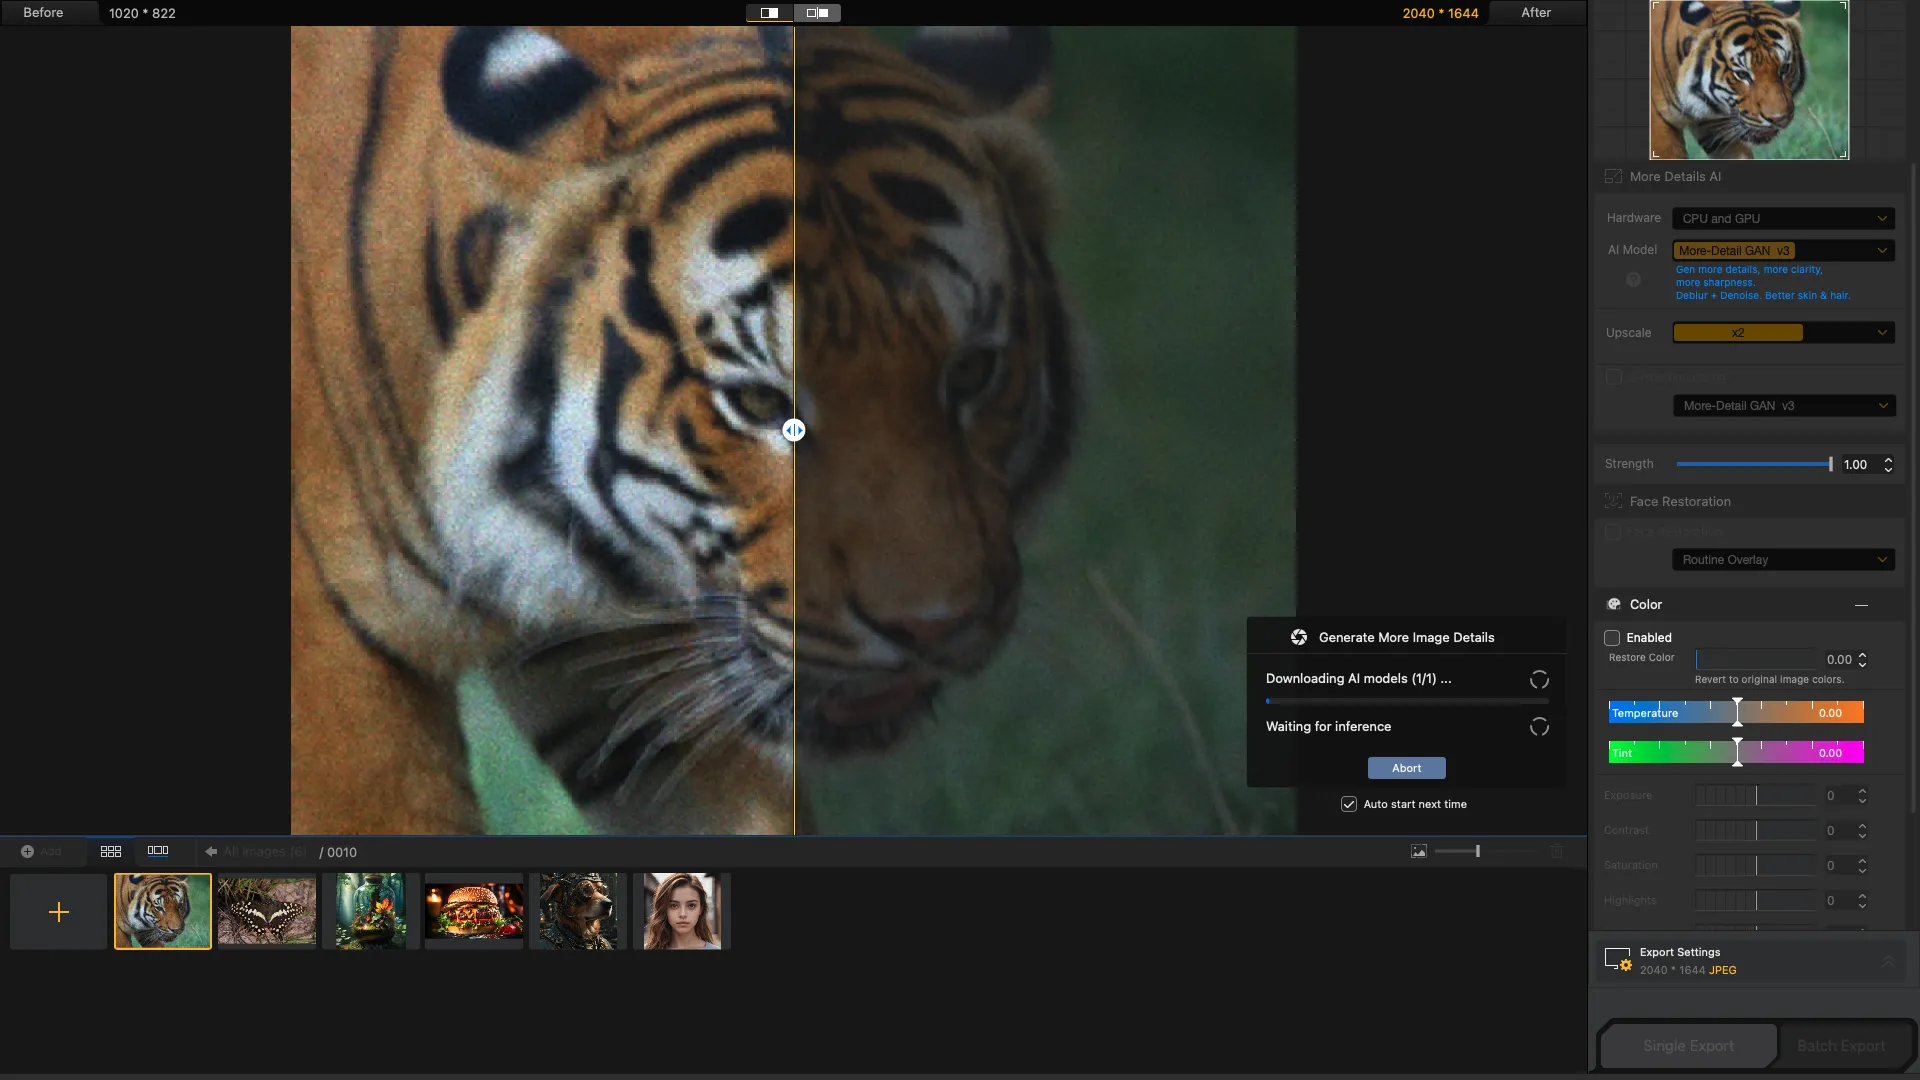The height and width of the screenshot is (1080, 1920).
Task: Click the Before label tab
Action: tap(43, 13)
